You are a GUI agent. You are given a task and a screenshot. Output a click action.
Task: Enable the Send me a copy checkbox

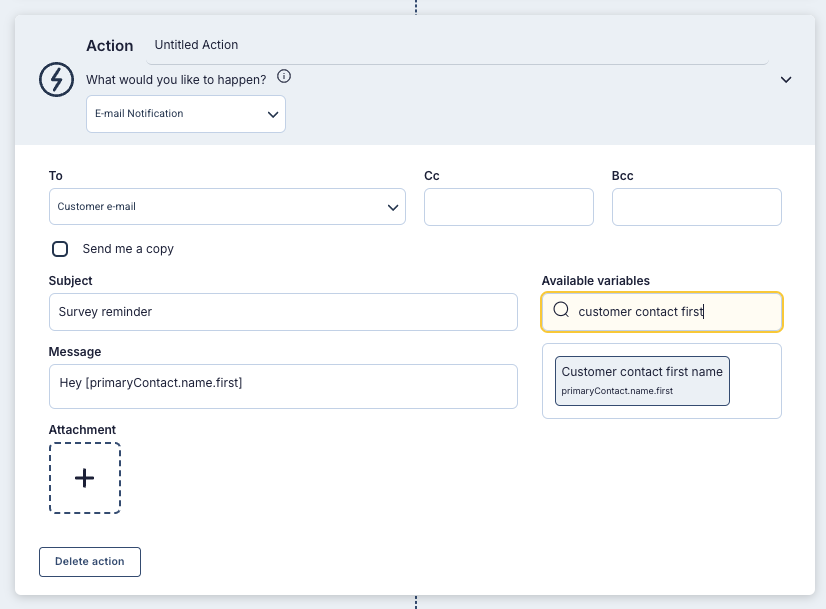60,249
